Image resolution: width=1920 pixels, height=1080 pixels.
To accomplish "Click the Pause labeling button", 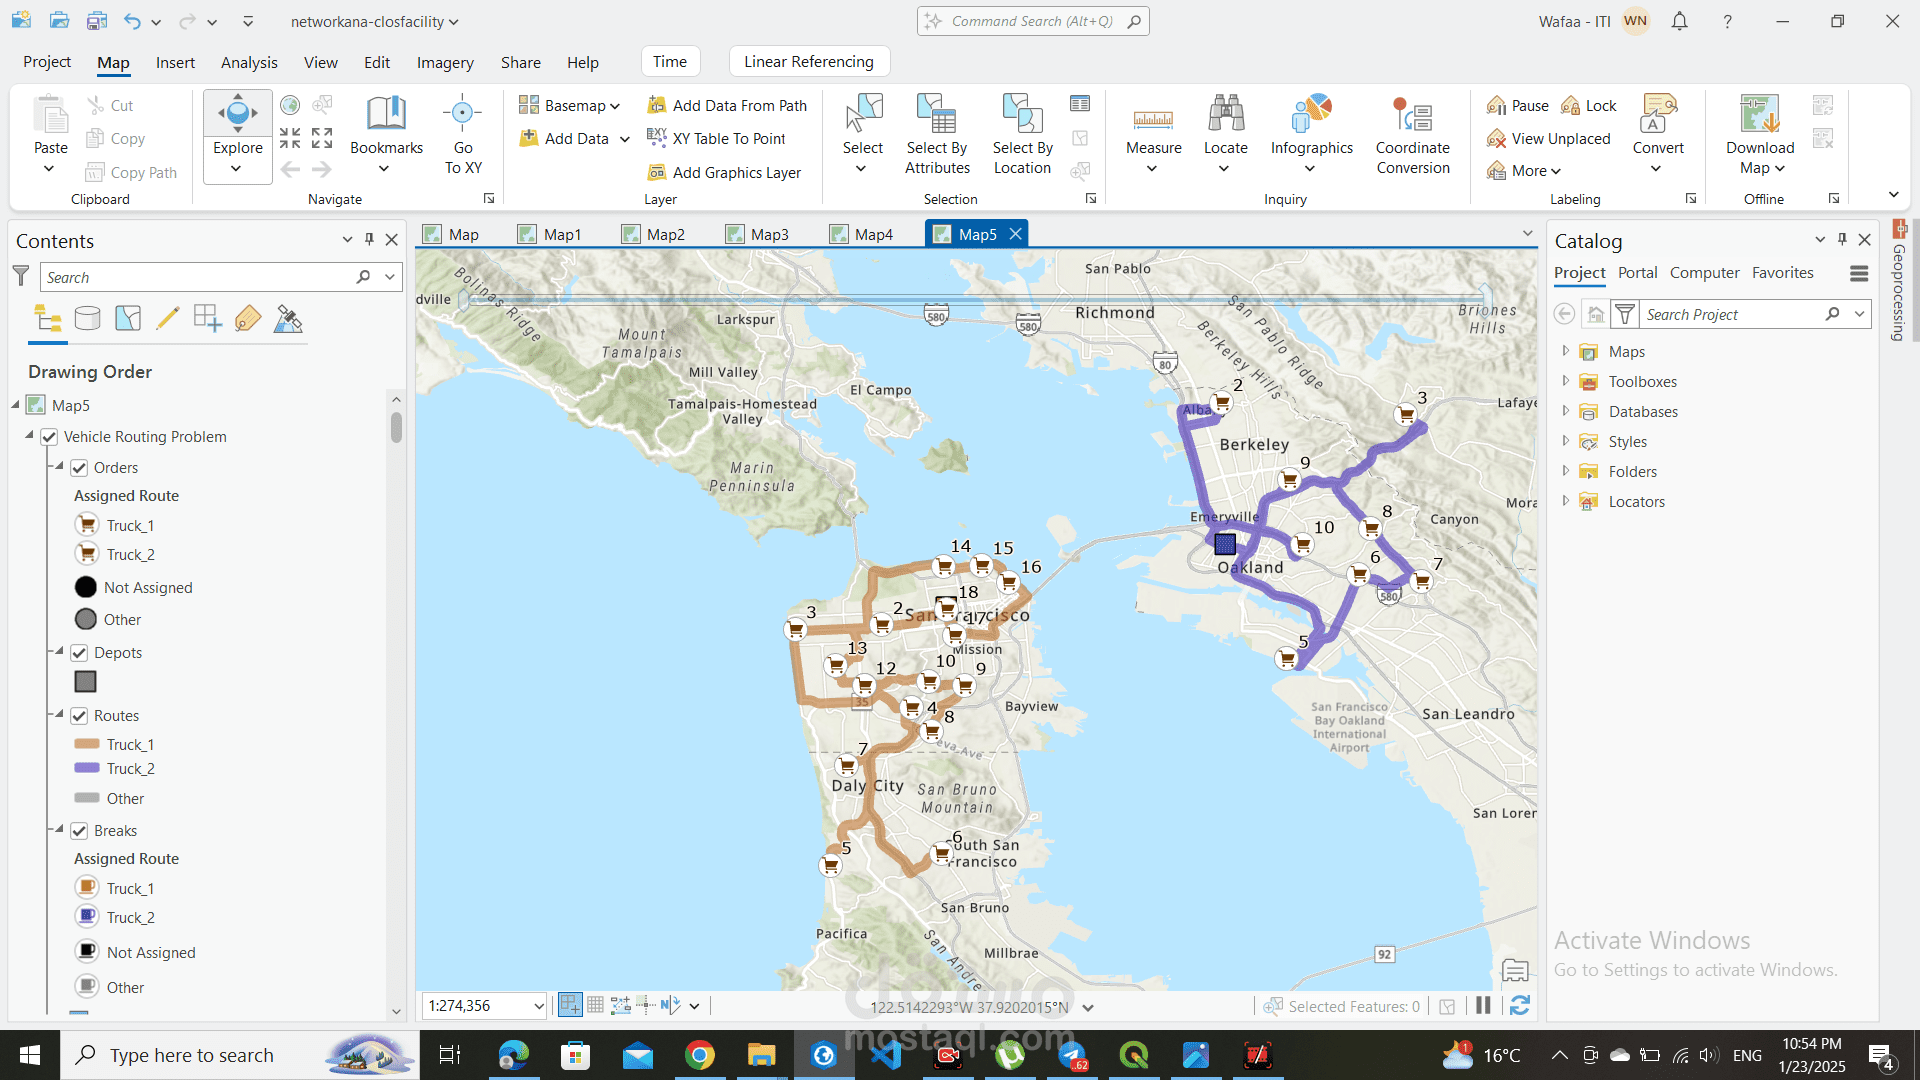I will click(1518, 105).
